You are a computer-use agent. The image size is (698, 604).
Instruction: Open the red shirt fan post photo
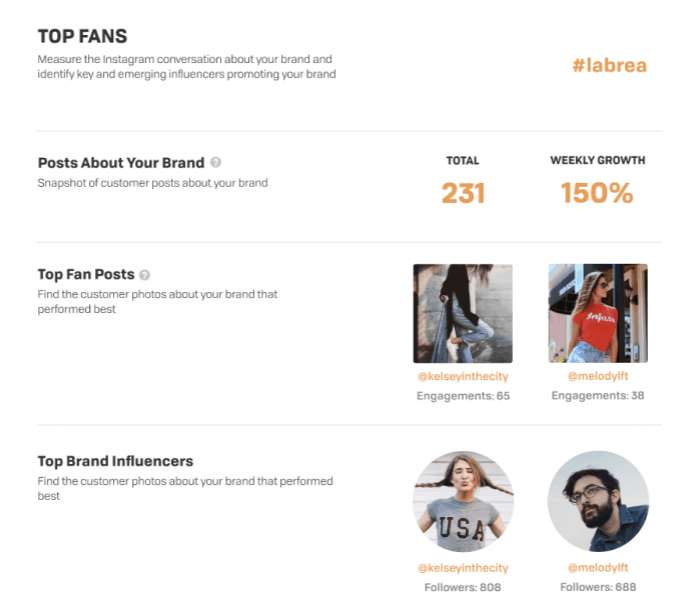pyautogui.click(x=598, y=313)
